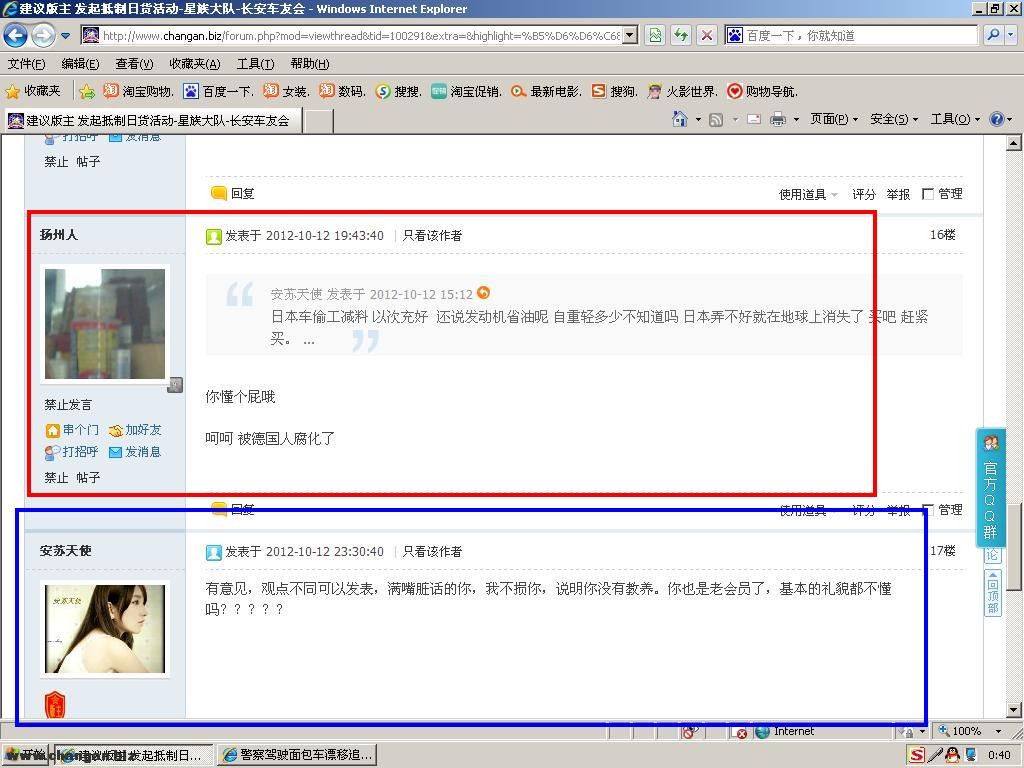
Task: Open the Favorites star button
Action: (34, 91)
